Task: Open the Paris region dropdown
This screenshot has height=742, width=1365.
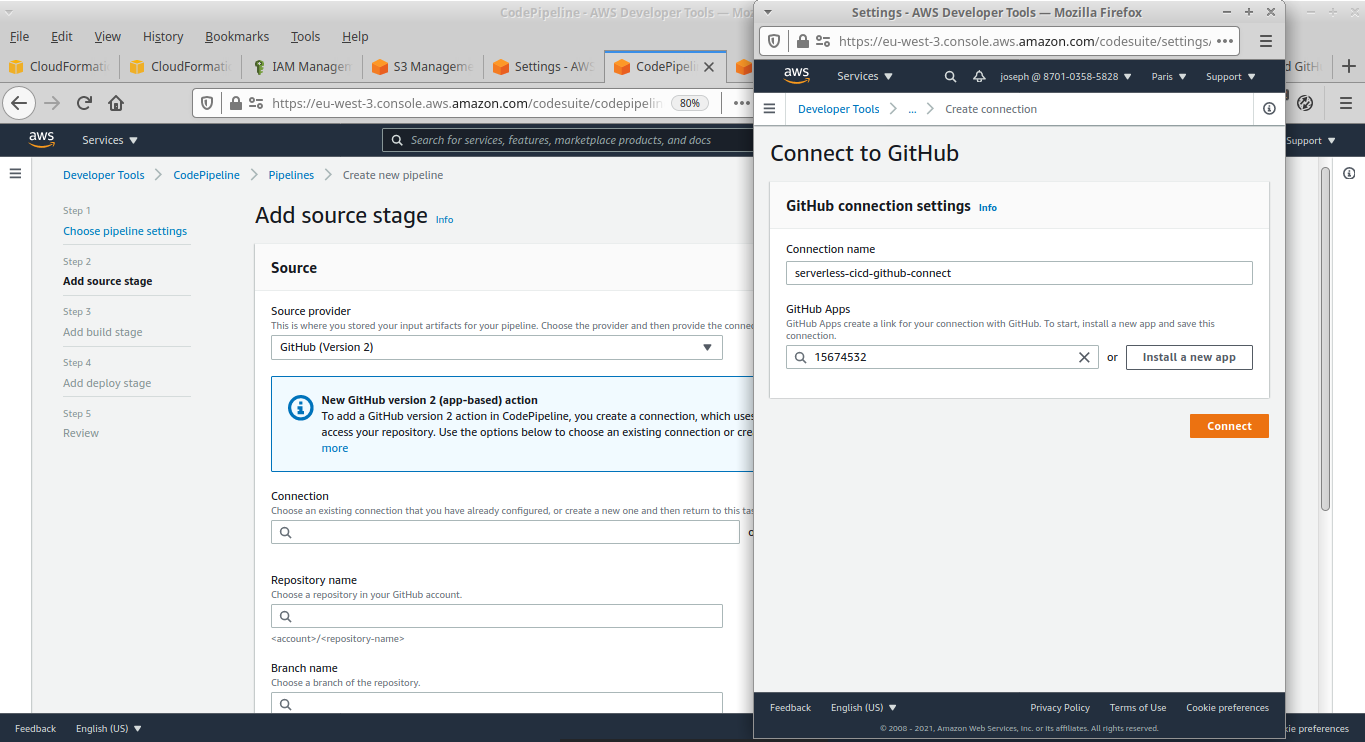Action: (1168, 76)
